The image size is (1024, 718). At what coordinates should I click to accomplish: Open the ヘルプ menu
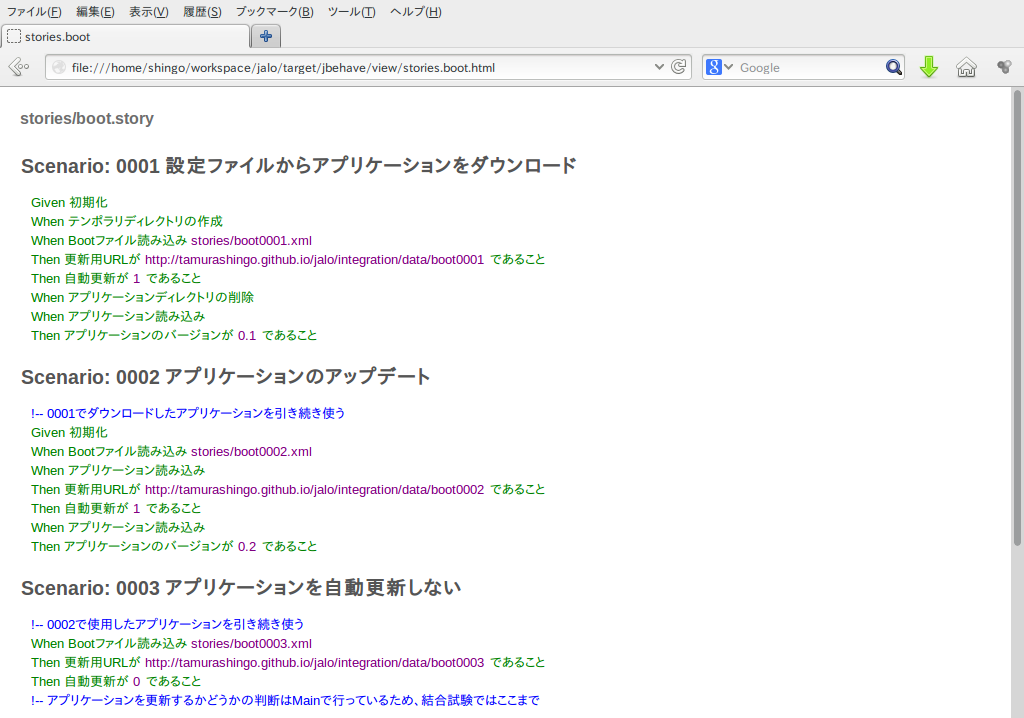(x=416, y=11)
